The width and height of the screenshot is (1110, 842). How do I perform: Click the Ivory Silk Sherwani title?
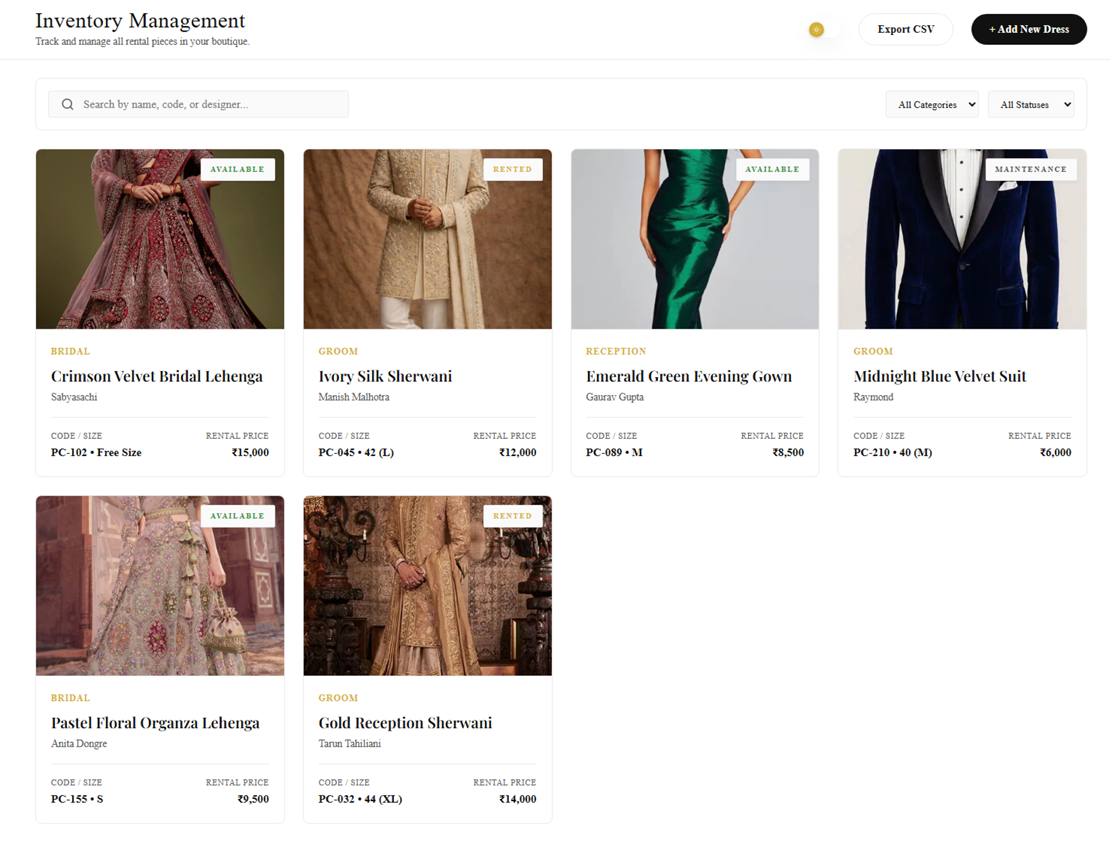pyautogui.click(x=385, y=376)
